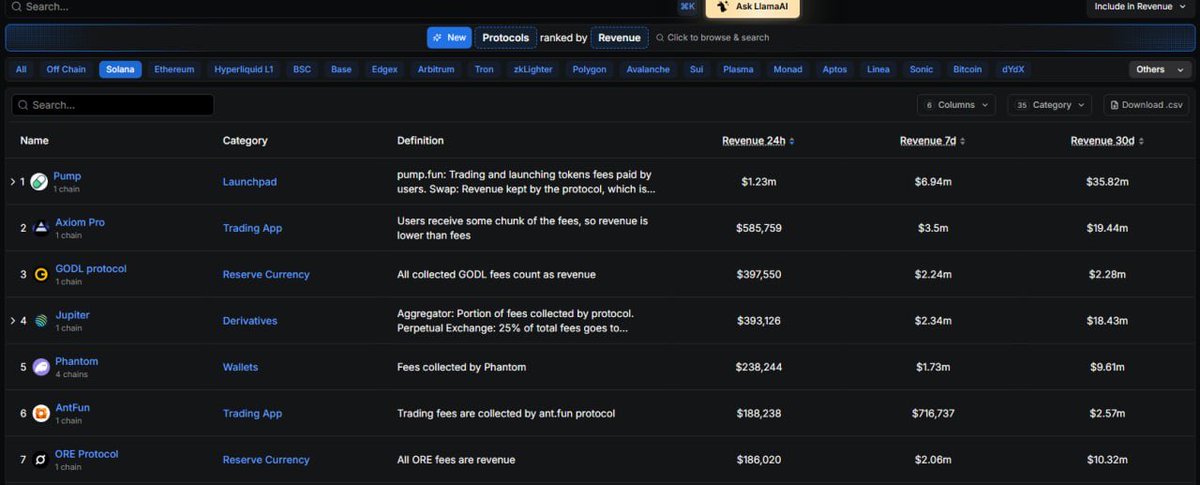Open the Jupiter protocol link
This screenshot has height=485, width=1200.
click(x=72, y=315)
